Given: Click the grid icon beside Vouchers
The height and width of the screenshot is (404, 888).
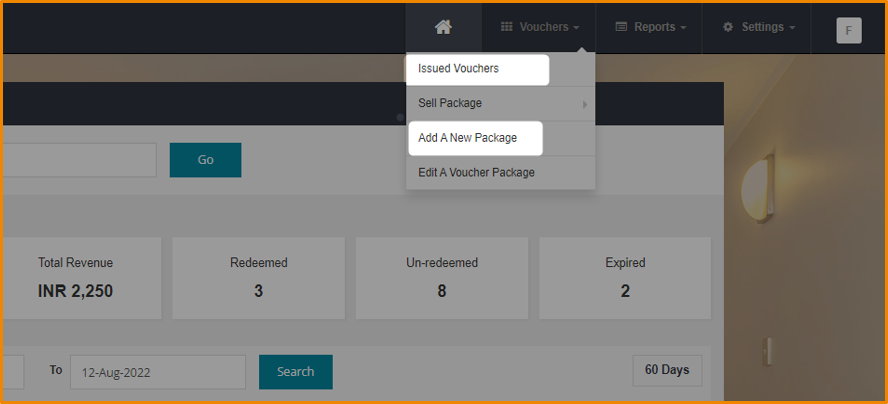Looking at the screenshot, I should (x=506, y=28).
